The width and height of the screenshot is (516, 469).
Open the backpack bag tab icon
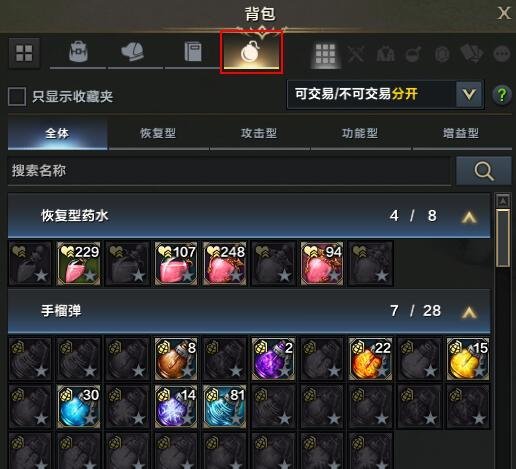[78, 52]
